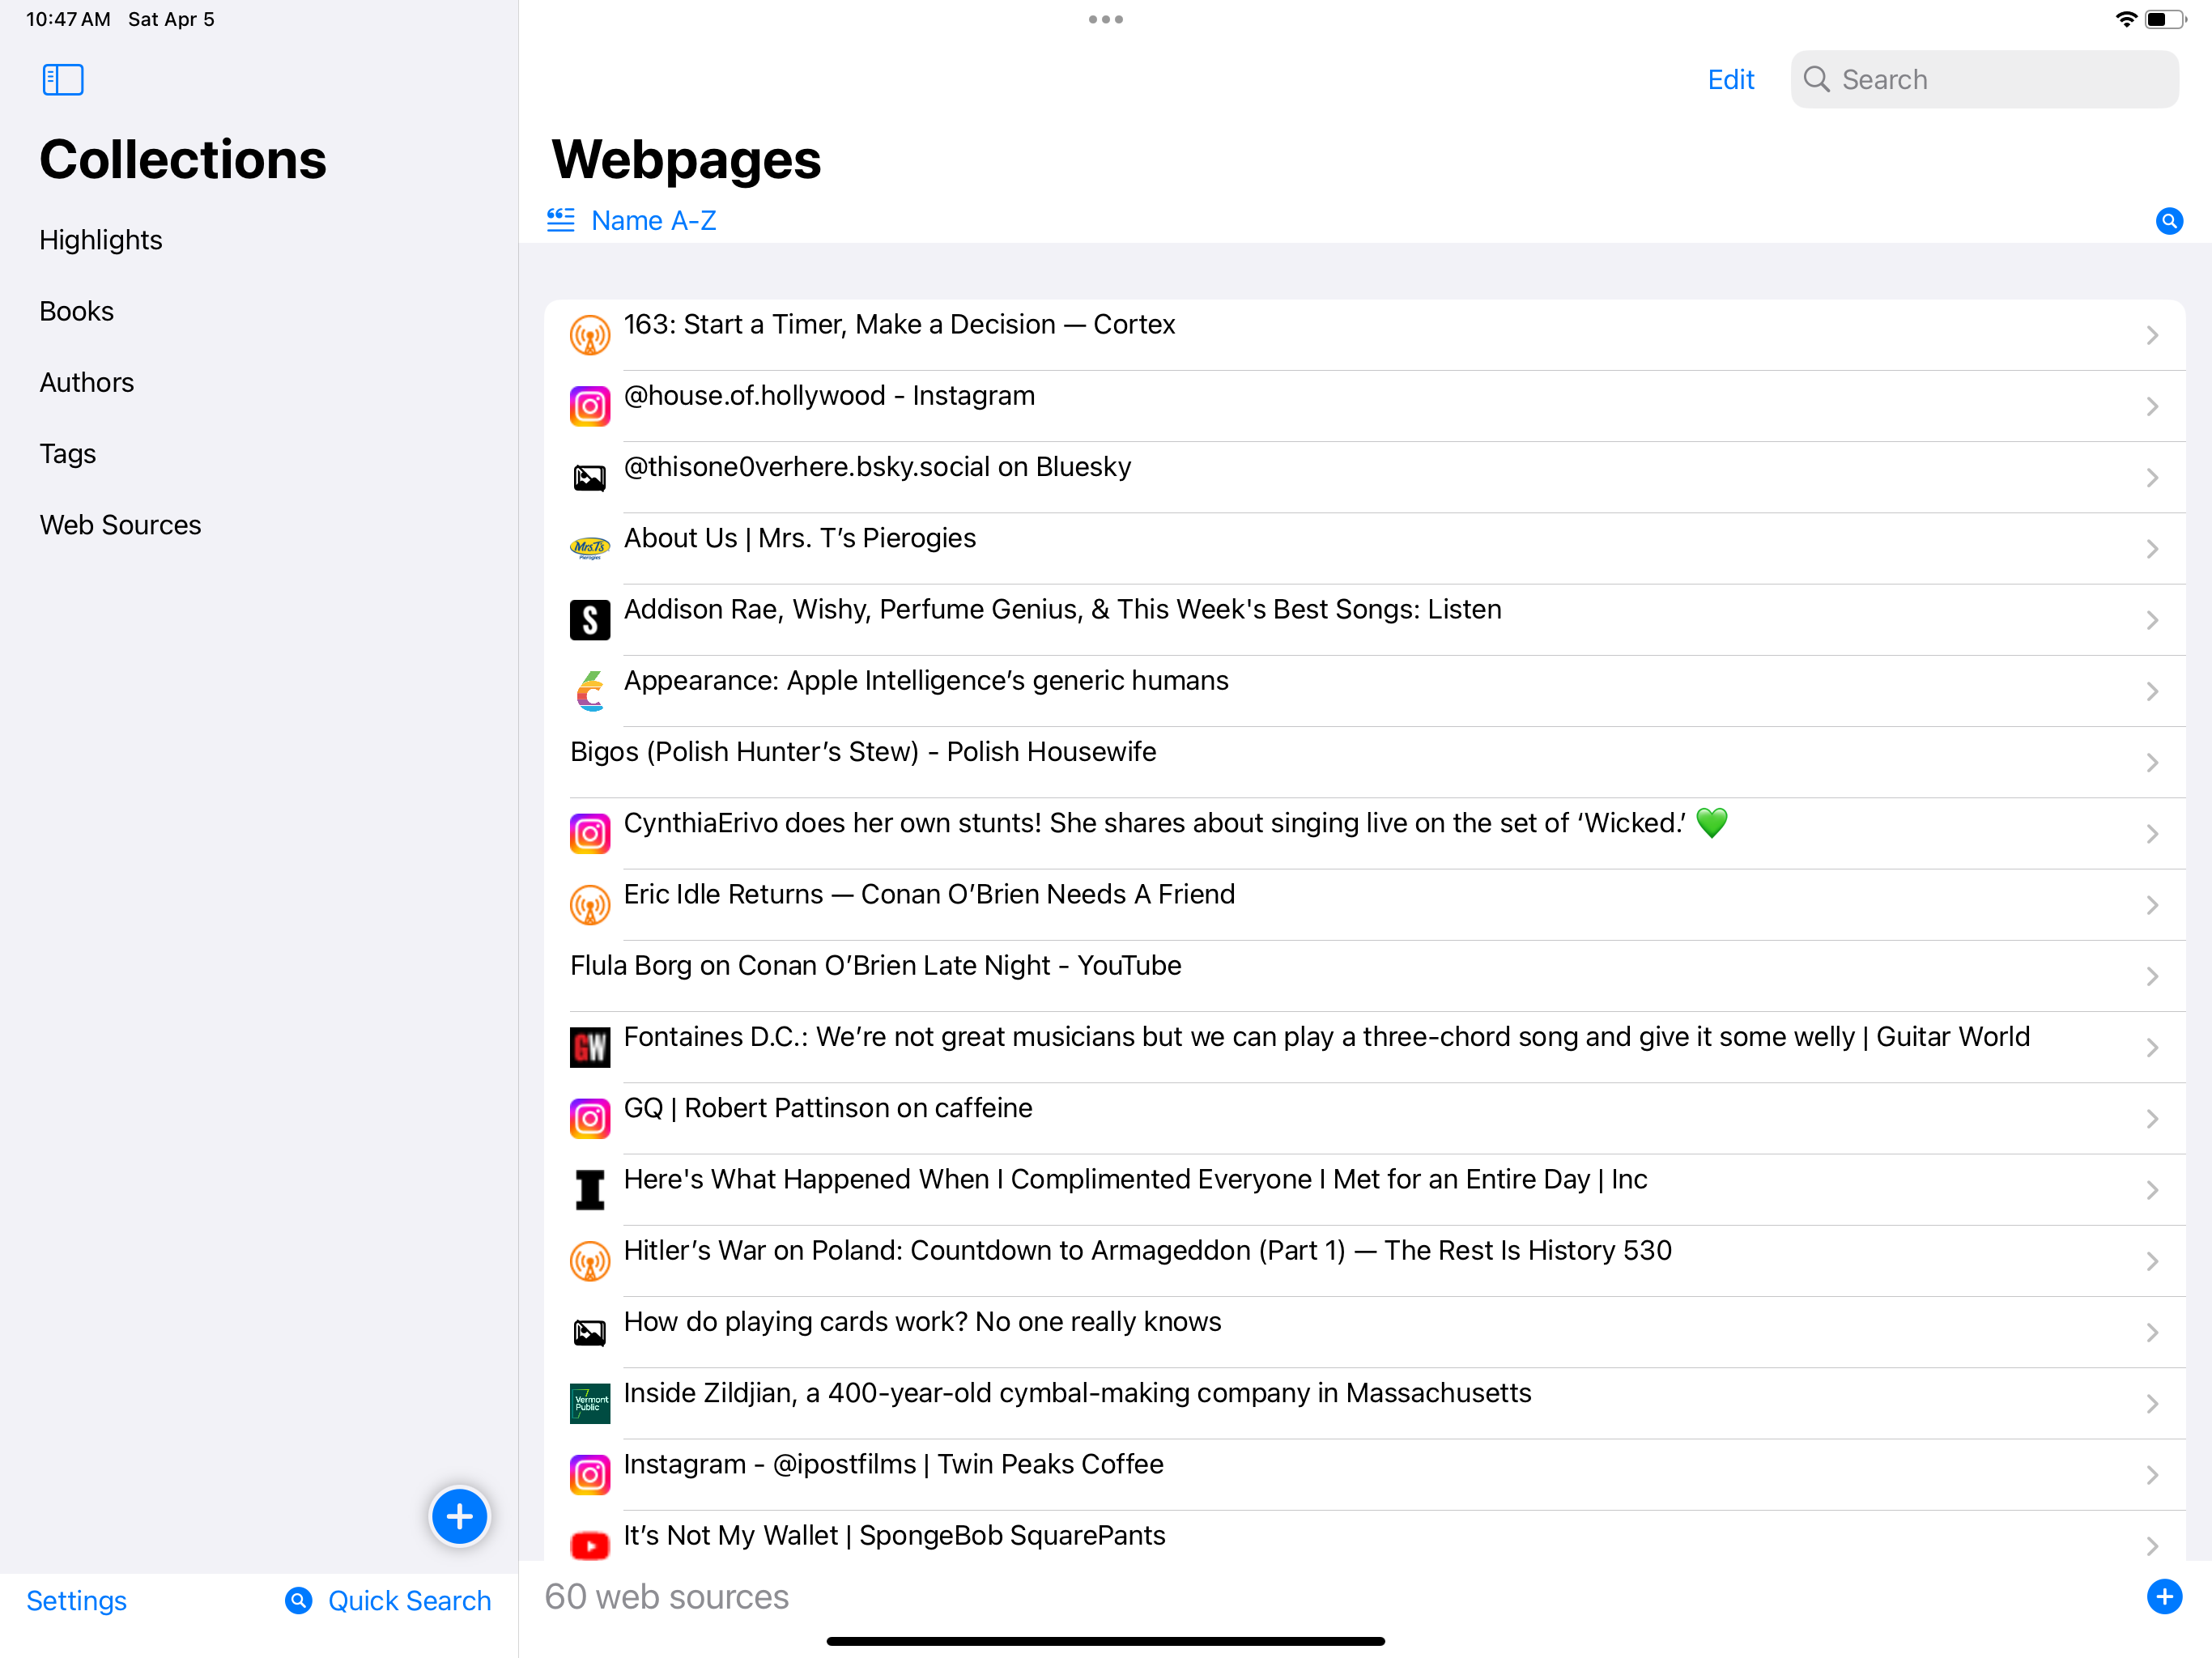
Task: Tap the Instagram icon for GQ Robert Pattinson
Action: point(590,1118)
